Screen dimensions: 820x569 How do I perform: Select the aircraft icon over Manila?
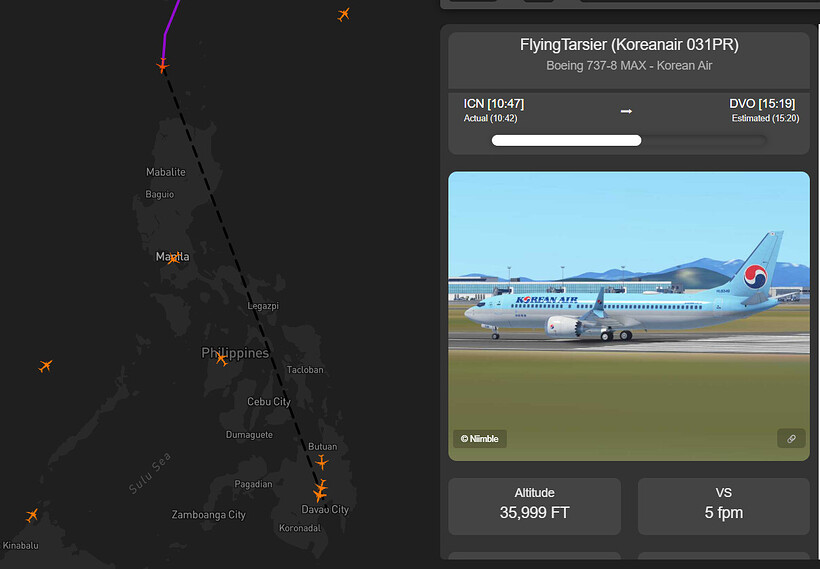coord(174,258)
